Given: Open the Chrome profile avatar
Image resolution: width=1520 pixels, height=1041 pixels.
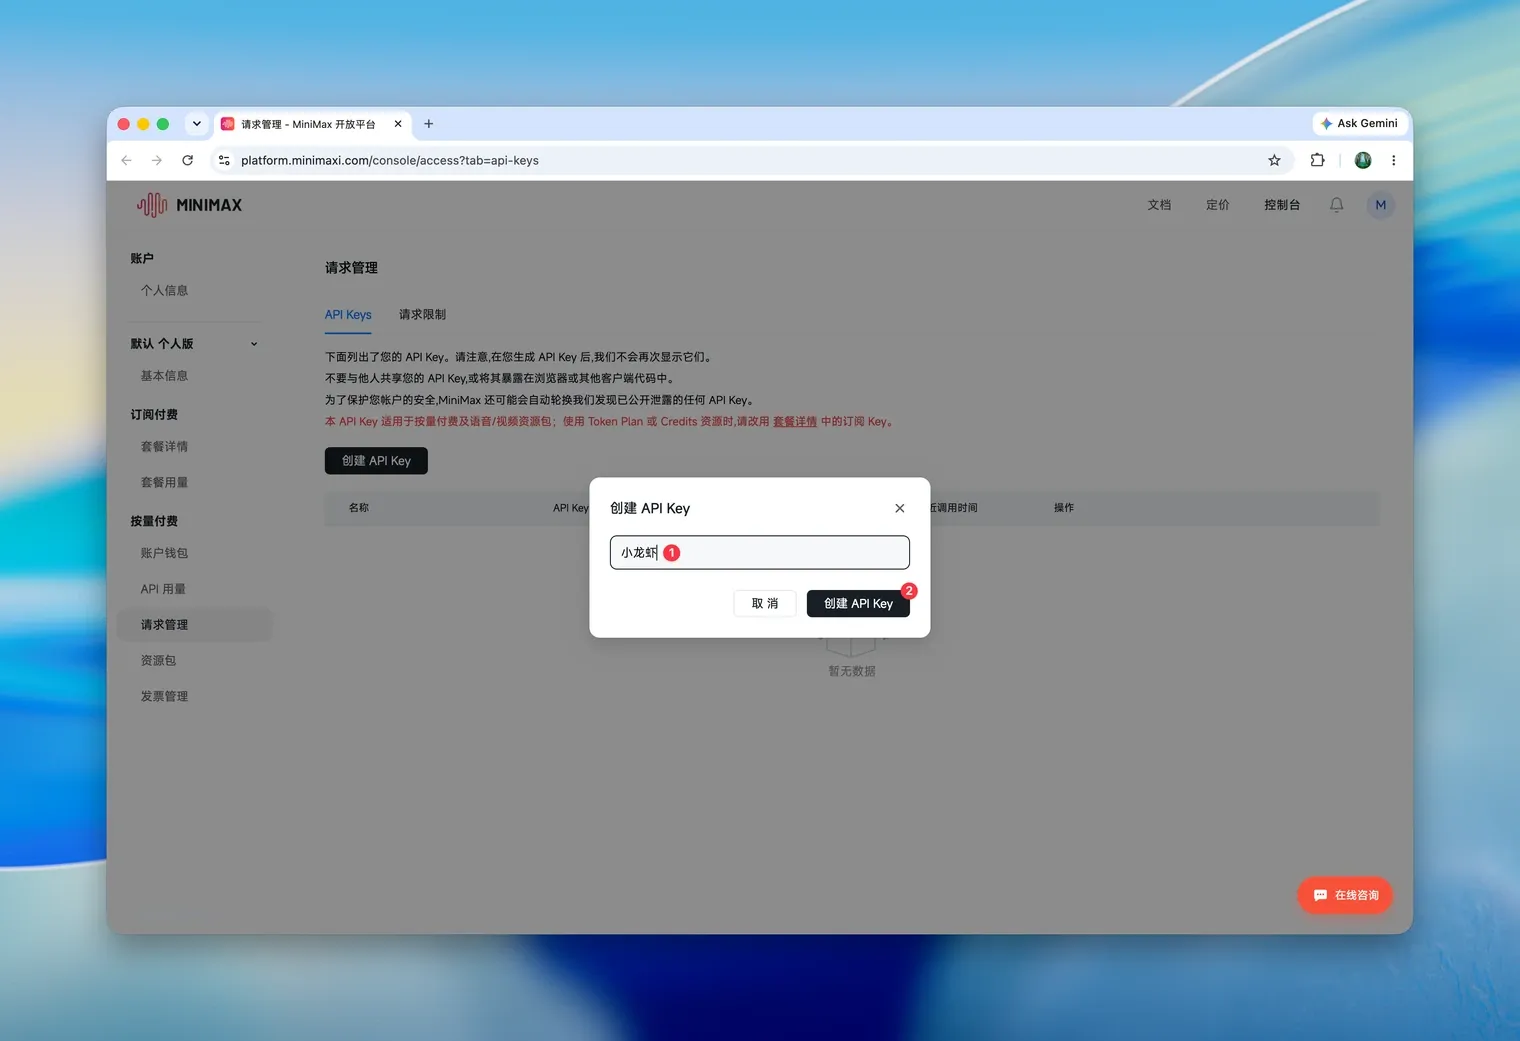Looking at the screenshot, I should (x=1362, y=160).
